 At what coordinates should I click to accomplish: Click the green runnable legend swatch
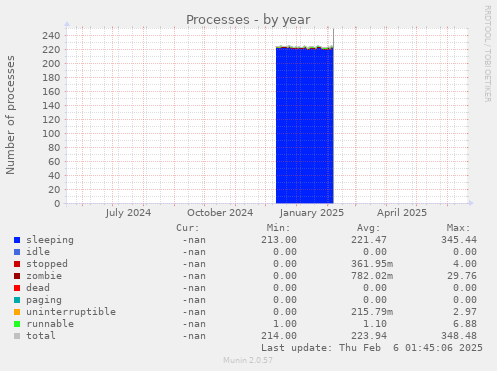pyautogui.click(x=17, y=324)
